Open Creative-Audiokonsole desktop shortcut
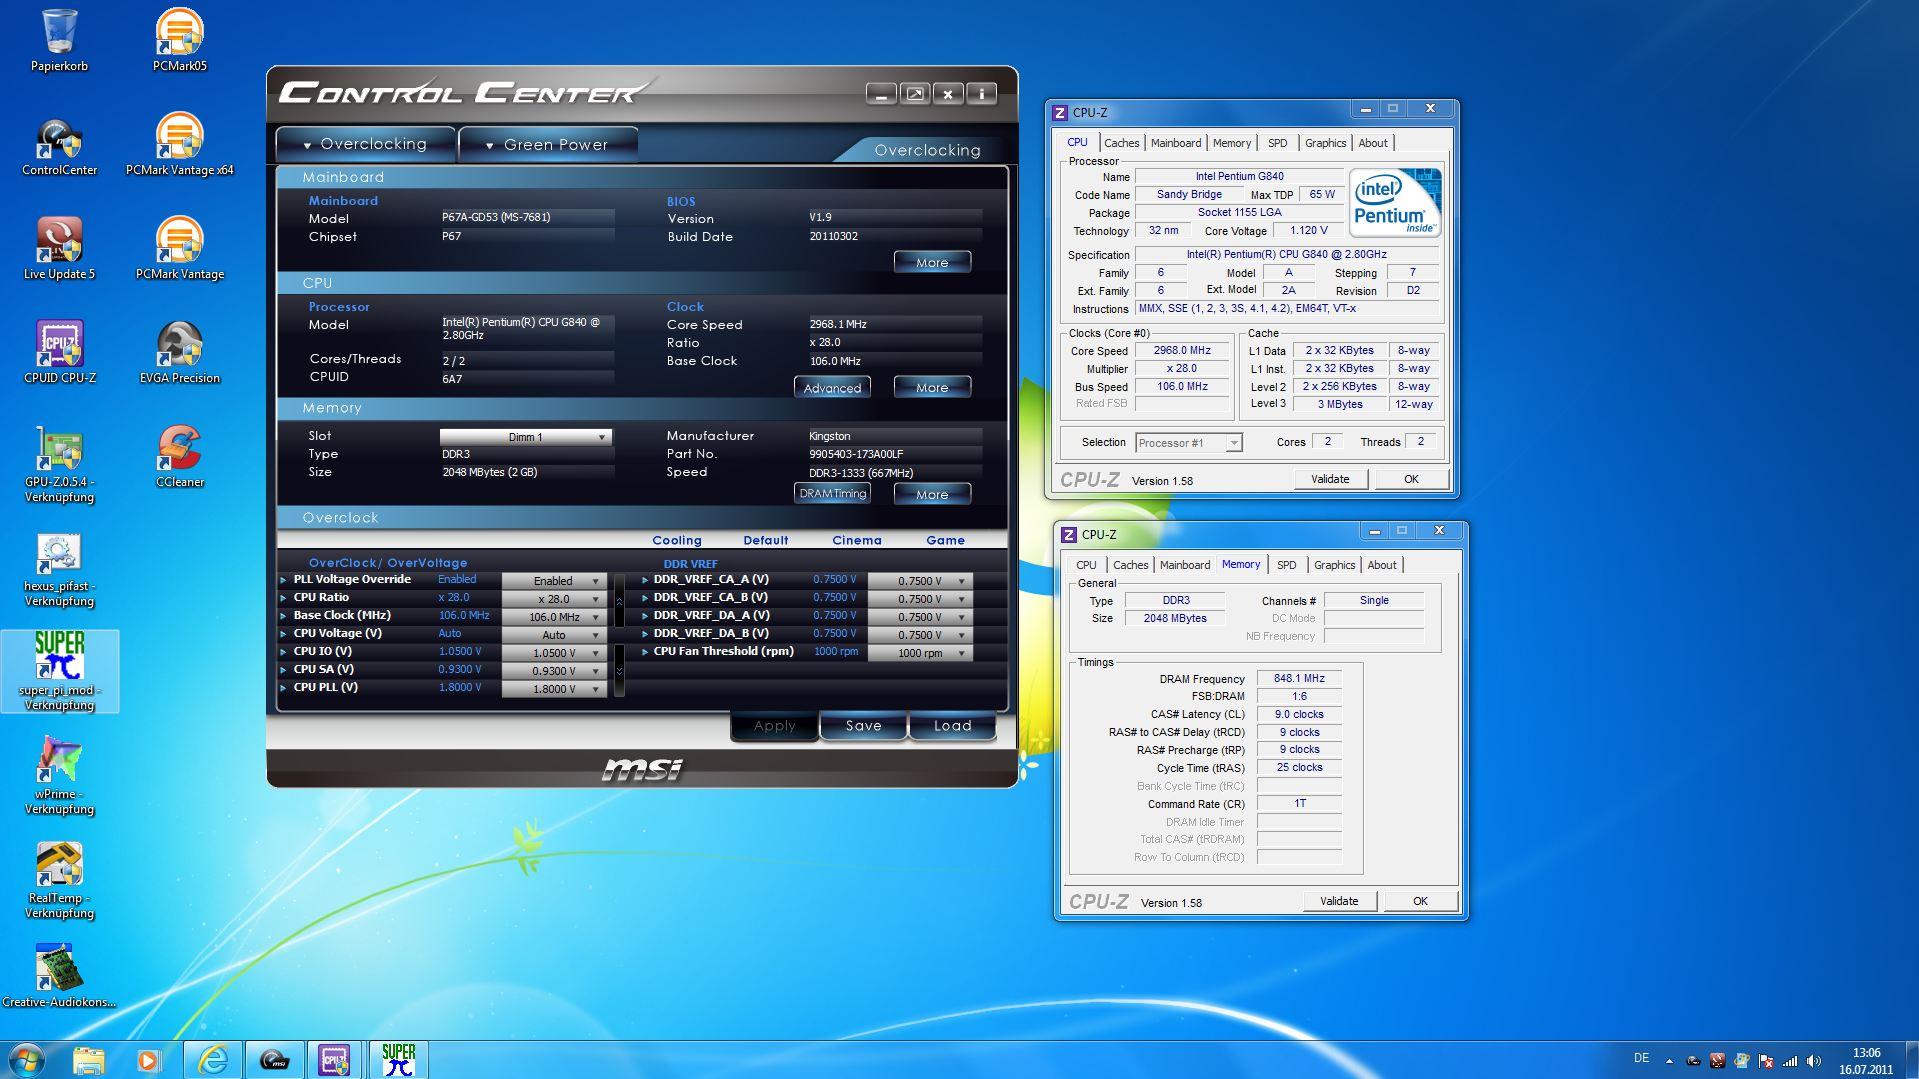 (59, 977)
